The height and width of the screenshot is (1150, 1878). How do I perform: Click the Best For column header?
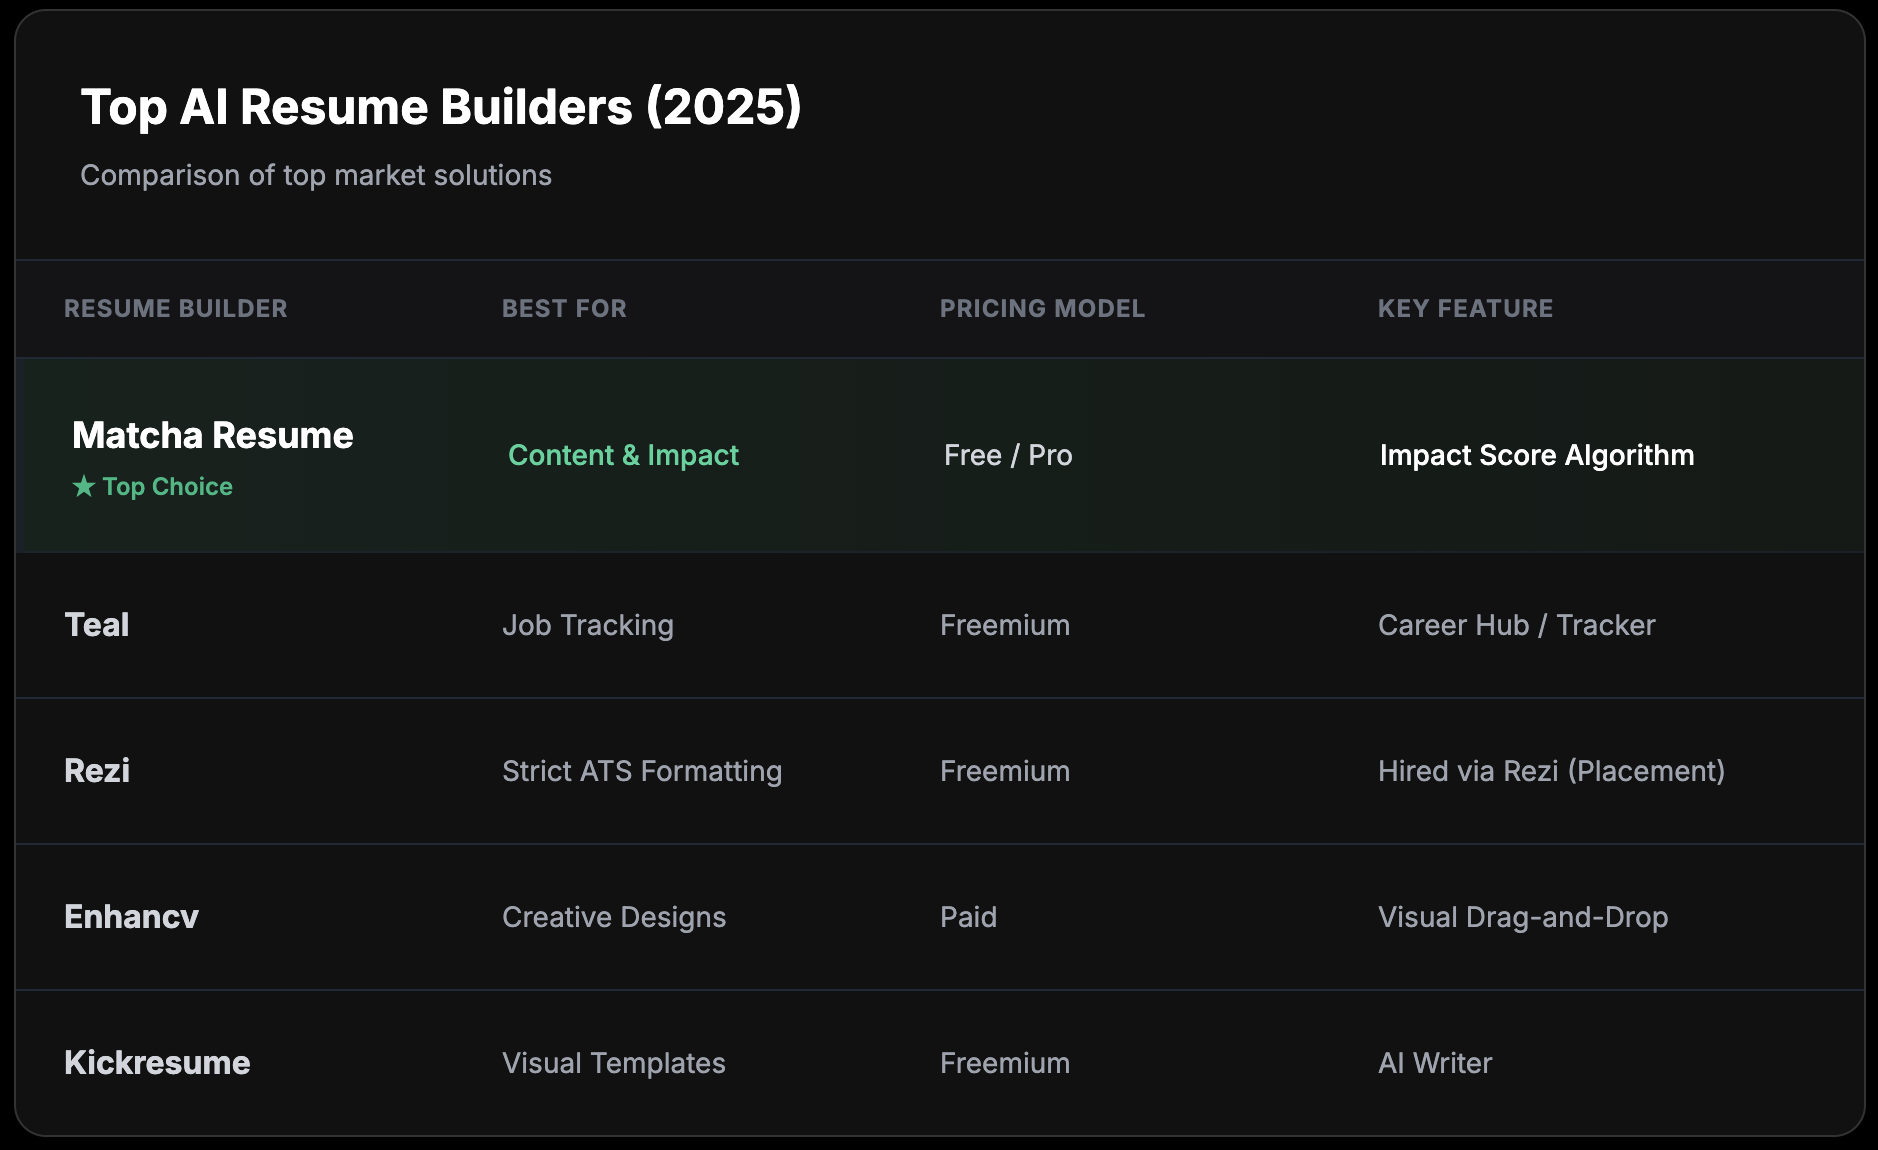click(x=564, y=309)
